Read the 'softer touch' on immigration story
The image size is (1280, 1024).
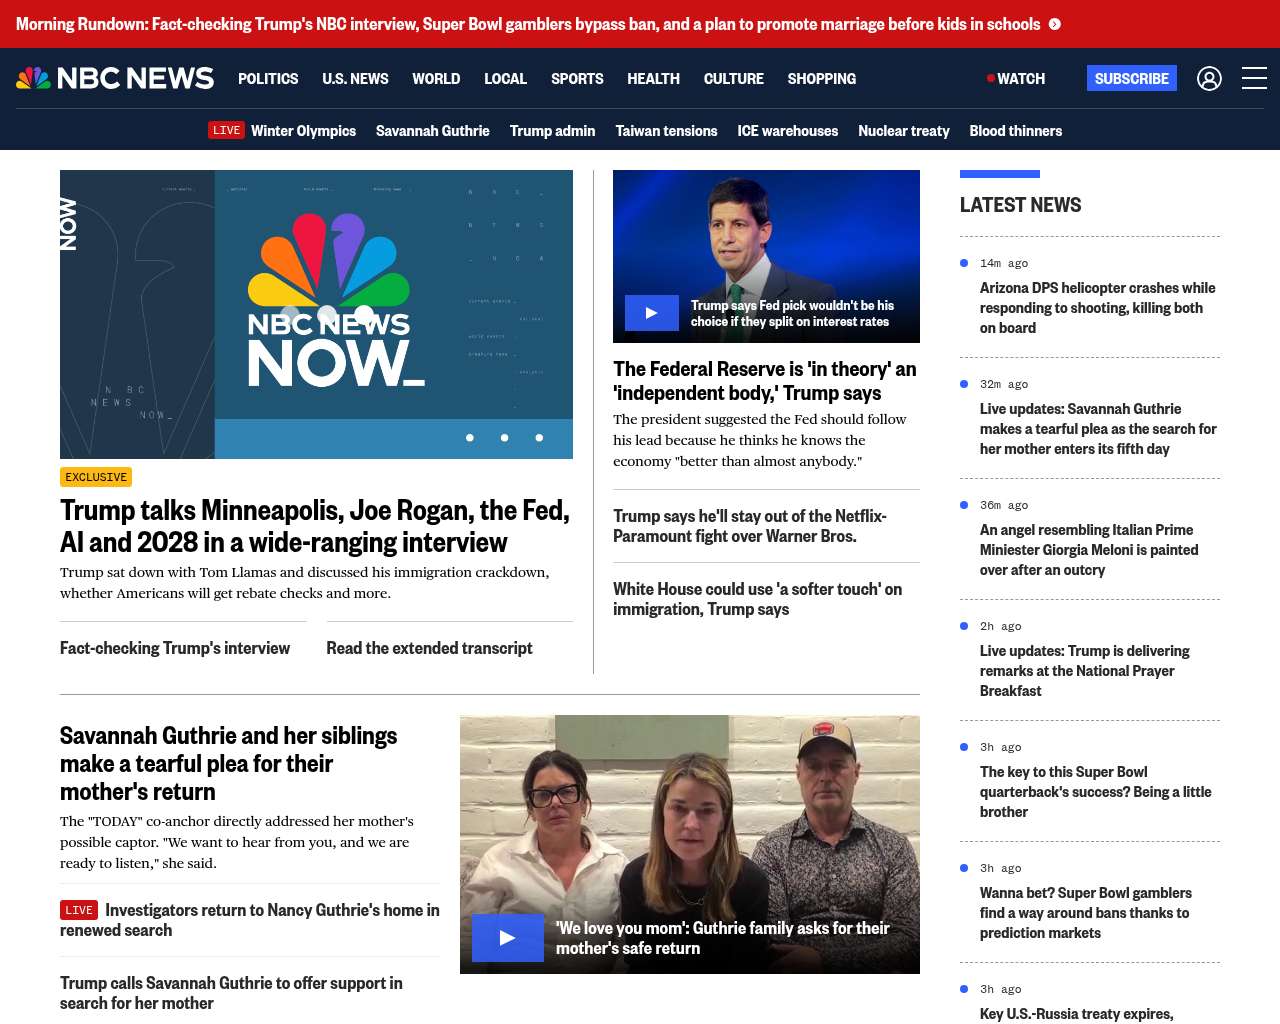pyautogui.click(x=758, y=599)
